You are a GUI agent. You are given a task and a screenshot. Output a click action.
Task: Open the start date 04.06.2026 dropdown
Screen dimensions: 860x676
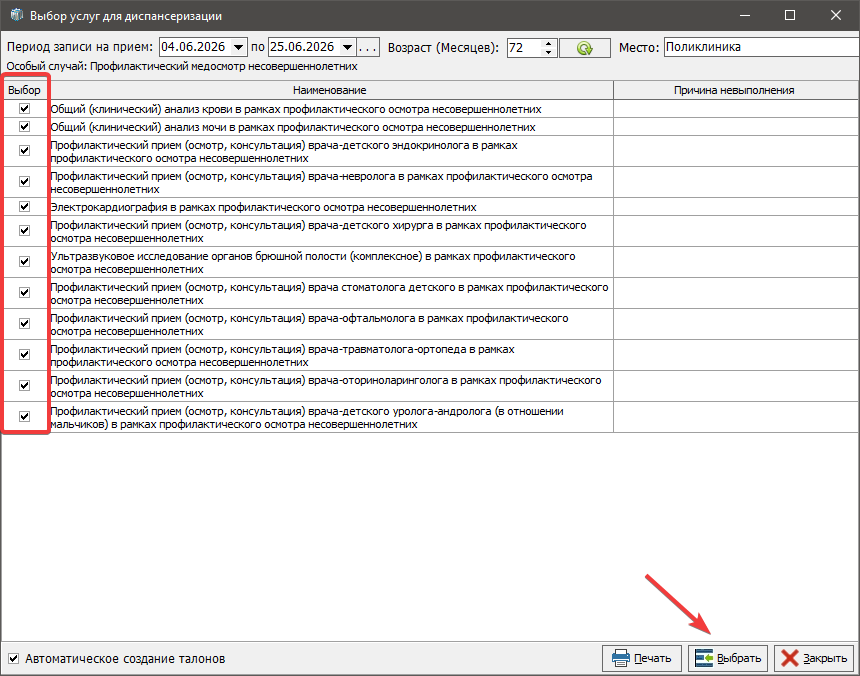pyautogui.click(x=238, y=48)
